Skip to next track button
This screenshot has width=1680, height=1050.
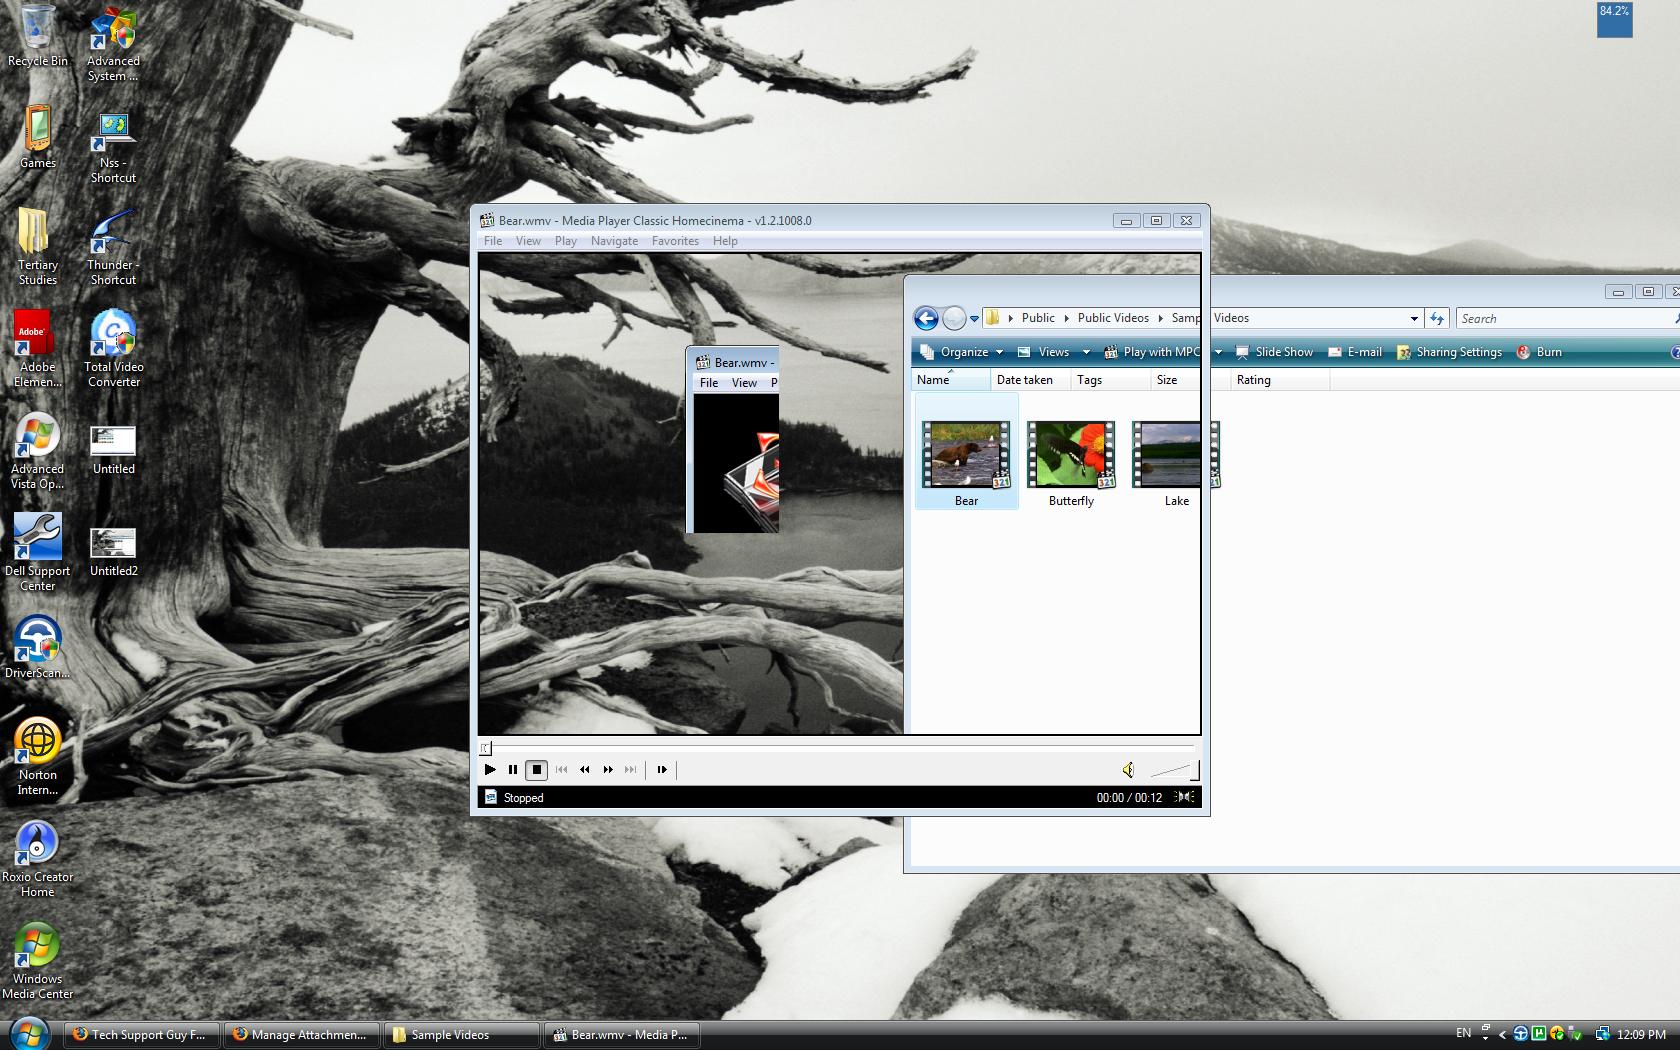coord(631,769)
